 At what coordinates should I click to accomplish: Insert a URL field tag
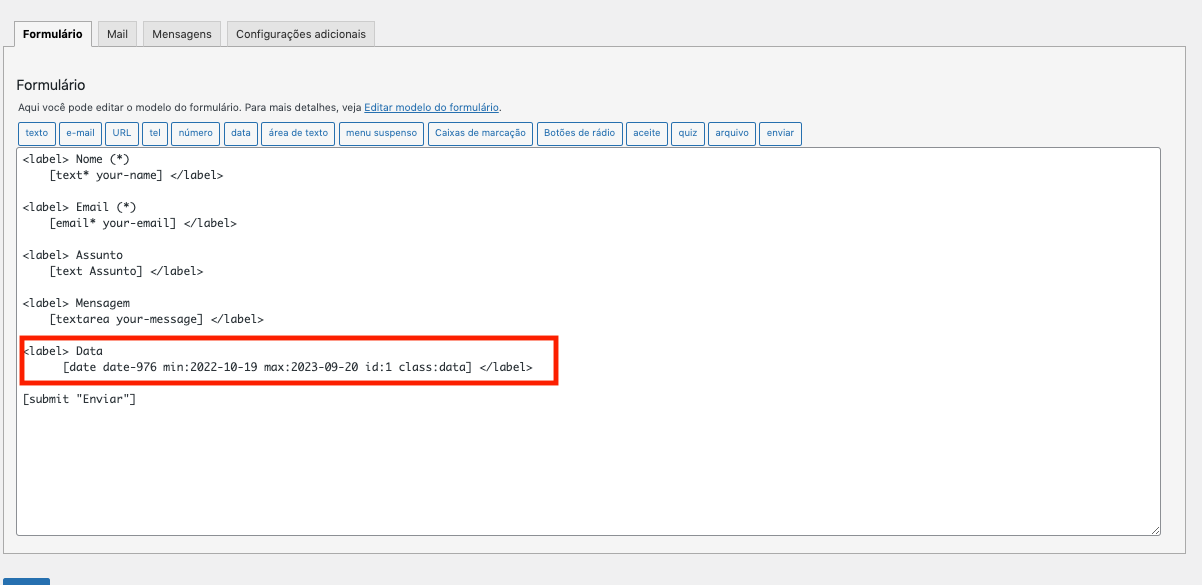pyautogui.click(x=121, y=133)
